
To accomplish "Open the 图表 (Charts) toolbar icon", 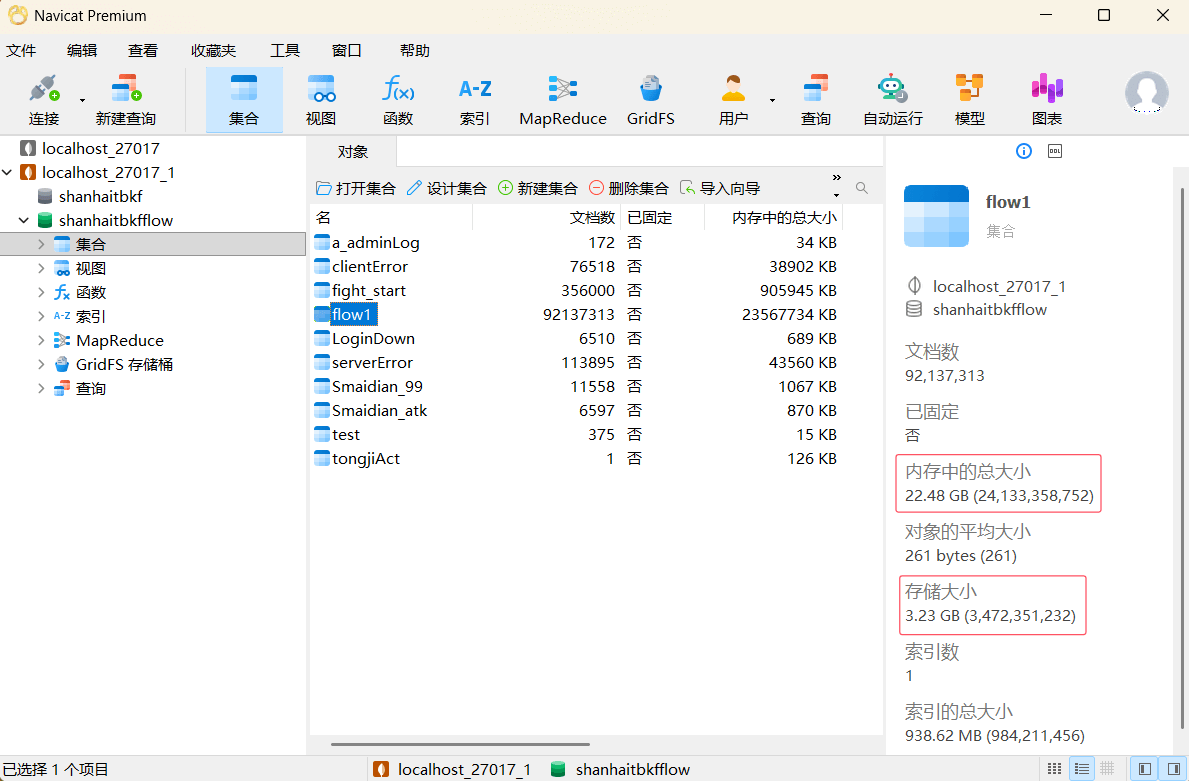I will click(1046, 100).
